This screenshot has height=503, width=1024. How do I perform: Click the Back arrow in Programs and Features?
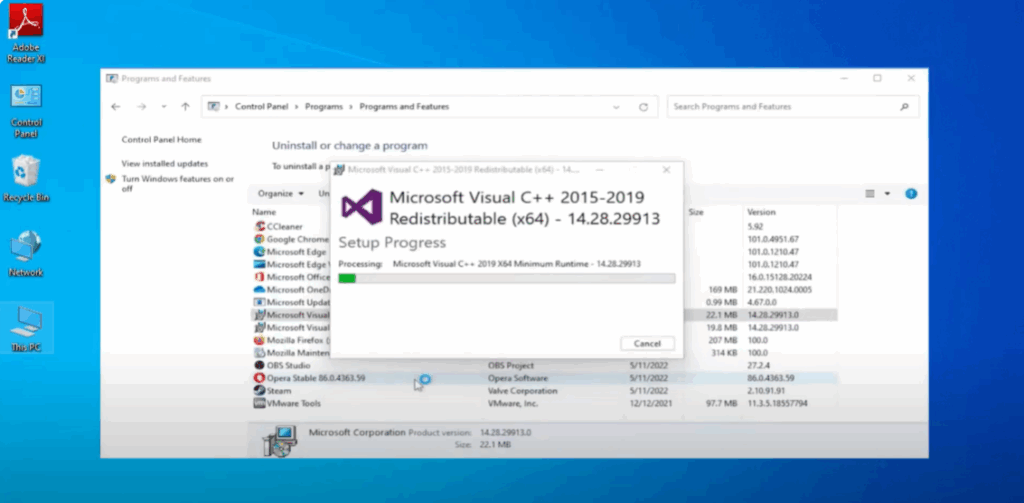tap(116, 106)
